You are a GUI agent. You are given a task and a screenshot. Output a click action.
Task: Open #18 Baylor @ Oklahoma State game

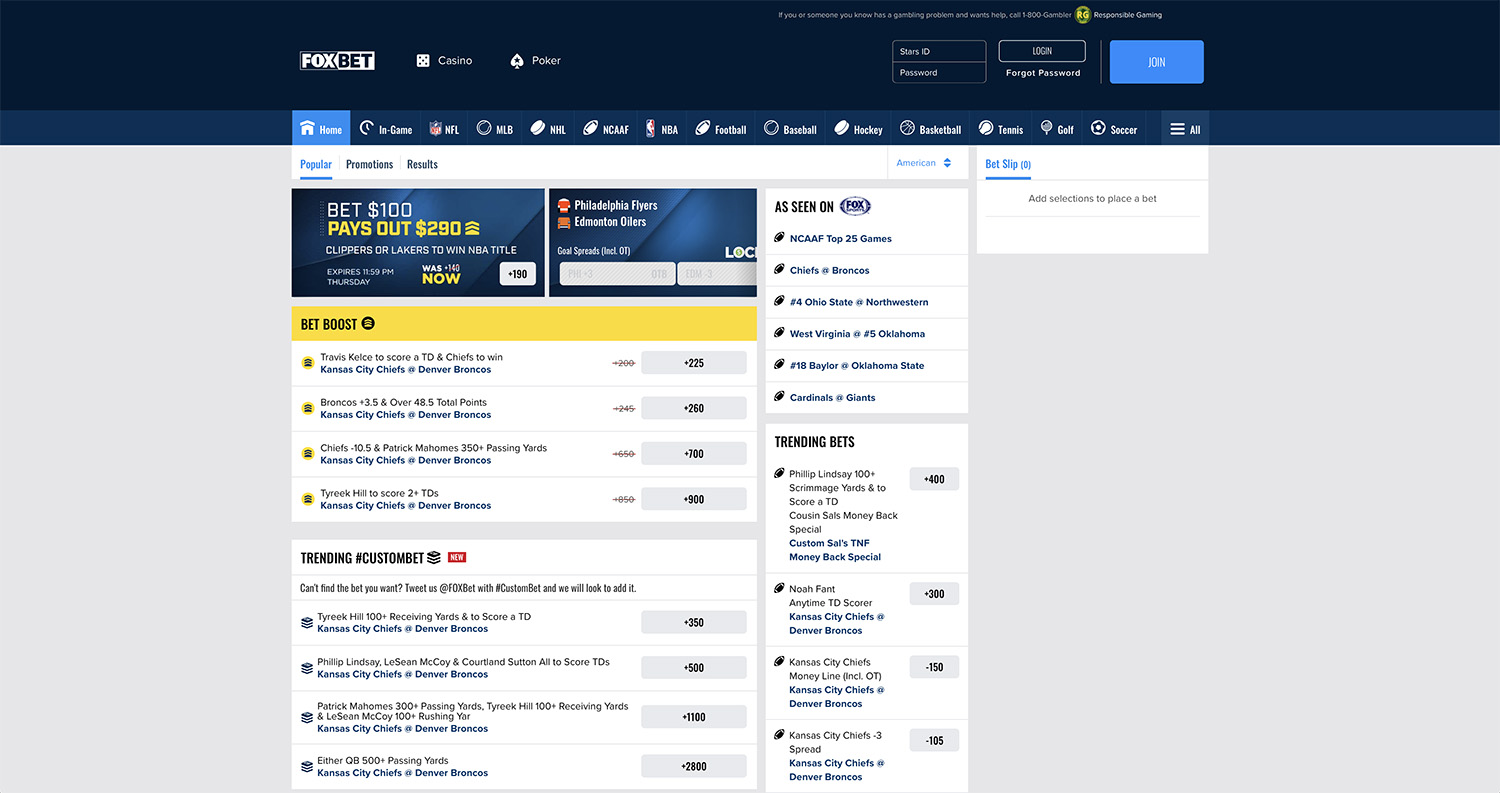[x=857, y=366]
